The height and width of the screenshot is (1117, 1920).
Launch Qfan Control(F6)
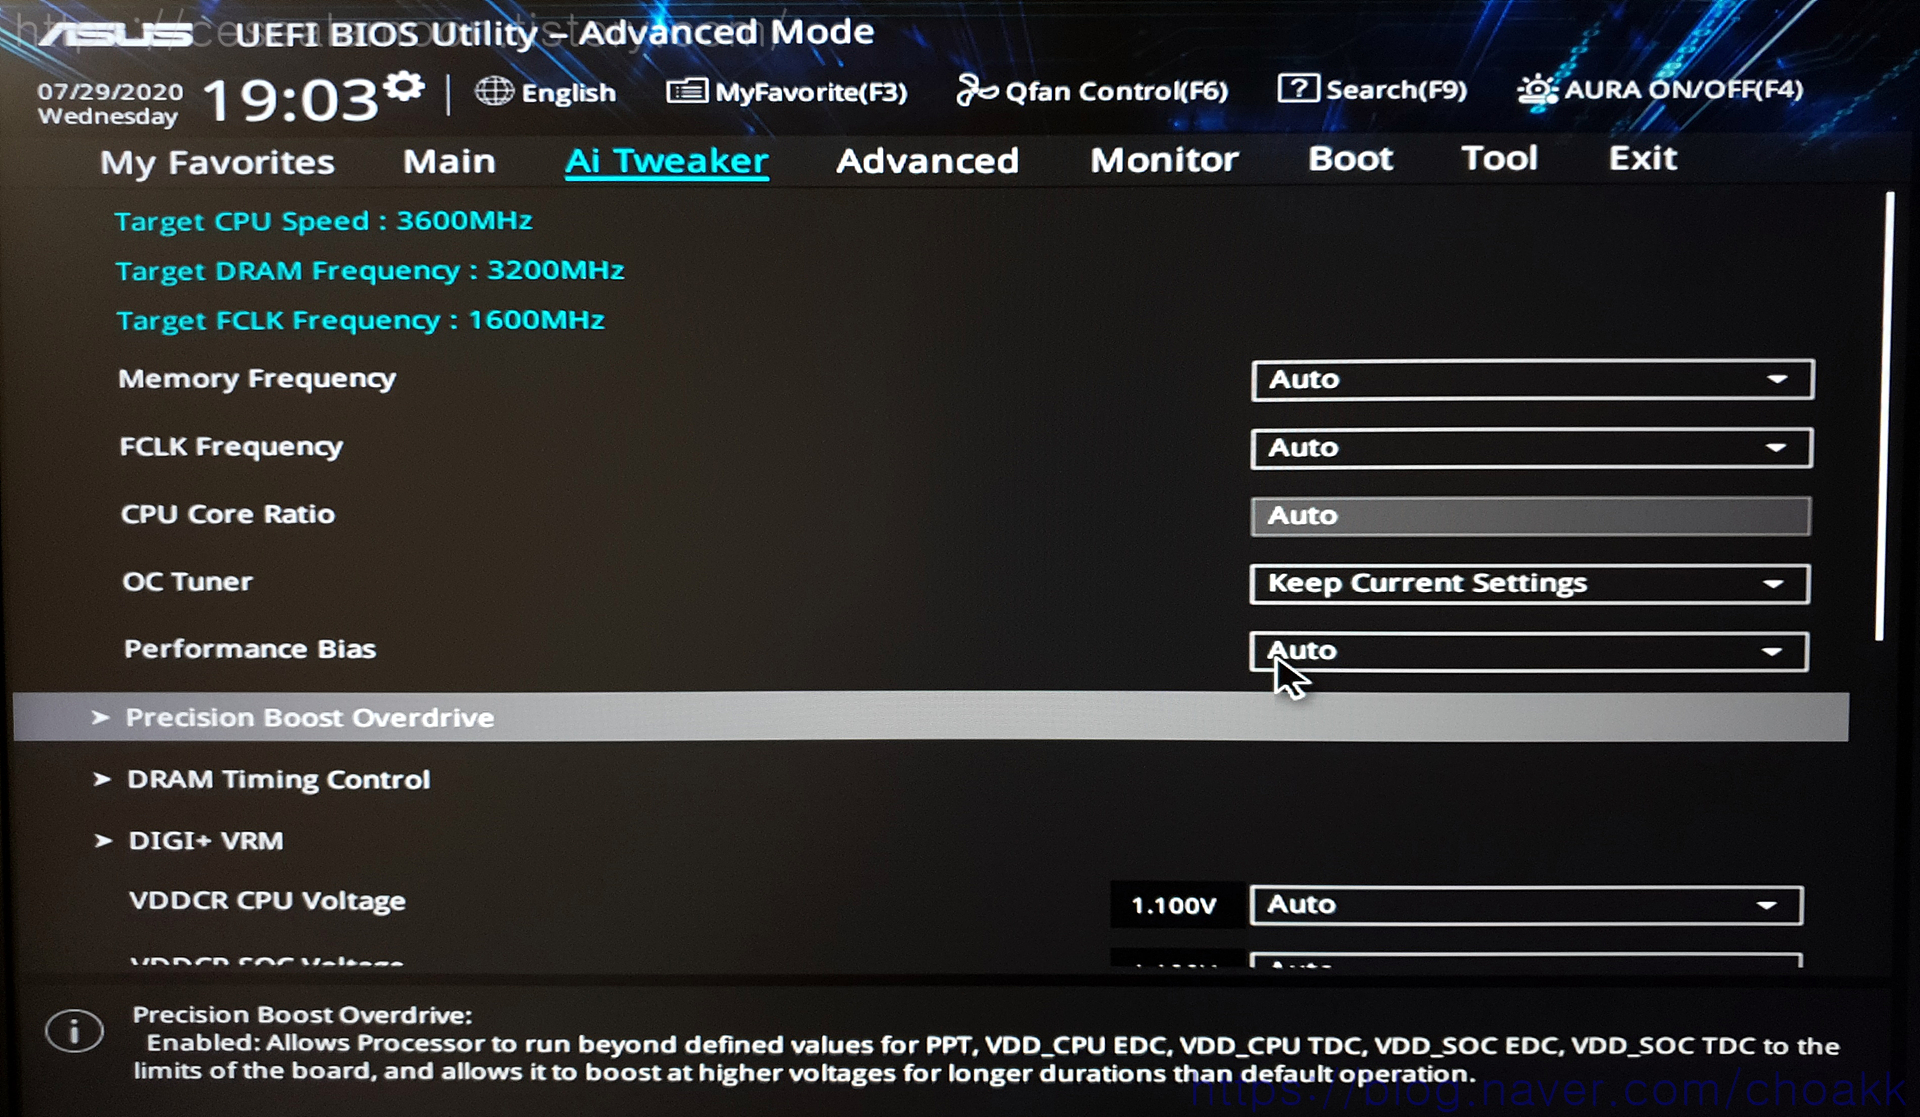pyautogui.click(x=1116, y=91)
